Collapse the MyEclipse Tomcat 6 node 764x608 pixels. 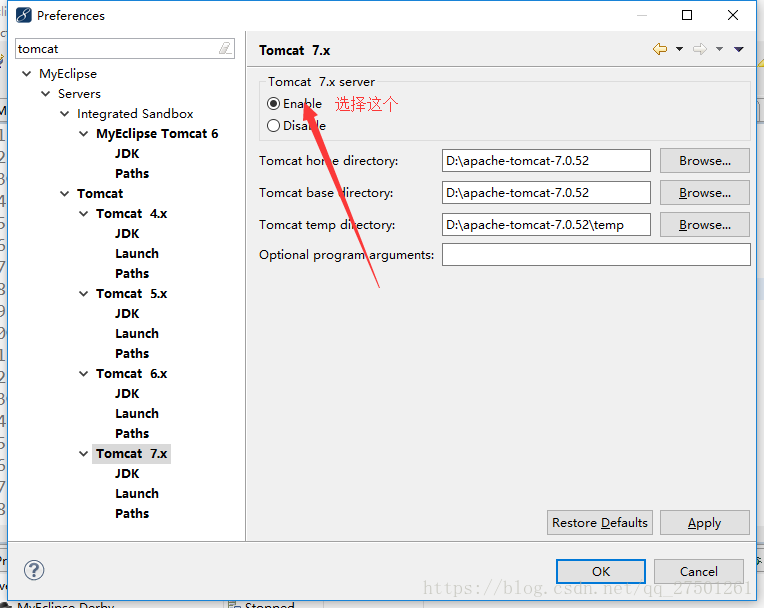(x=84, y=133)
